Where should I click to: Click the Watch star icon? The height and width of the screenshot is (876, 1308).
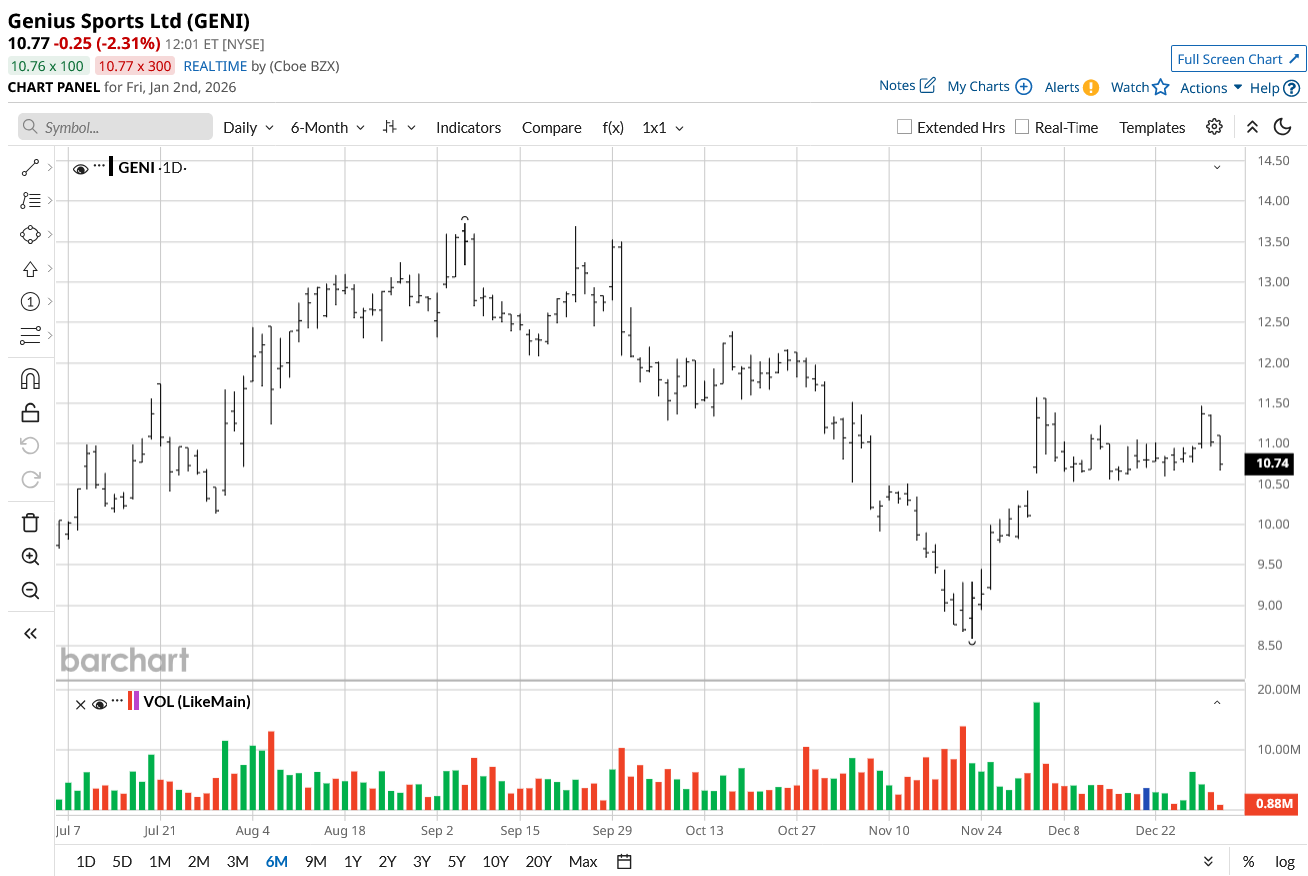coord(1160,87)
